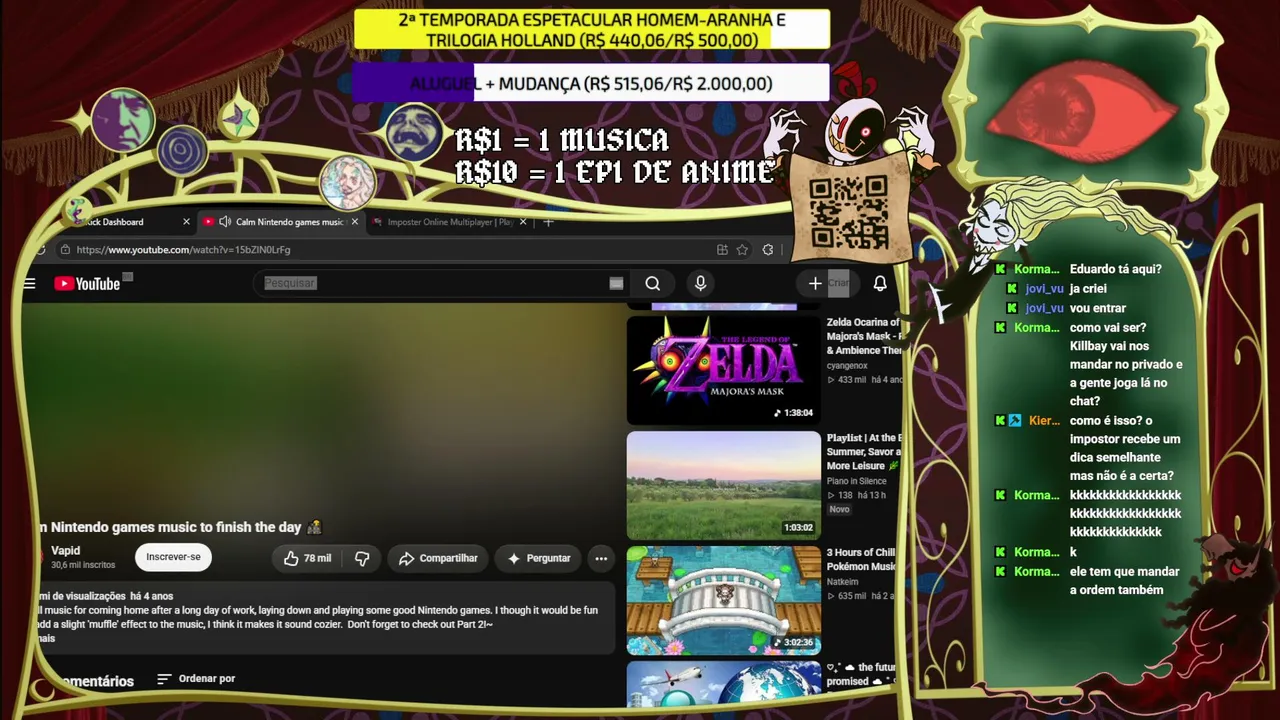1280x720 pixels.
Task: Like the video with 78 mil likes
Action: [308, 558]
